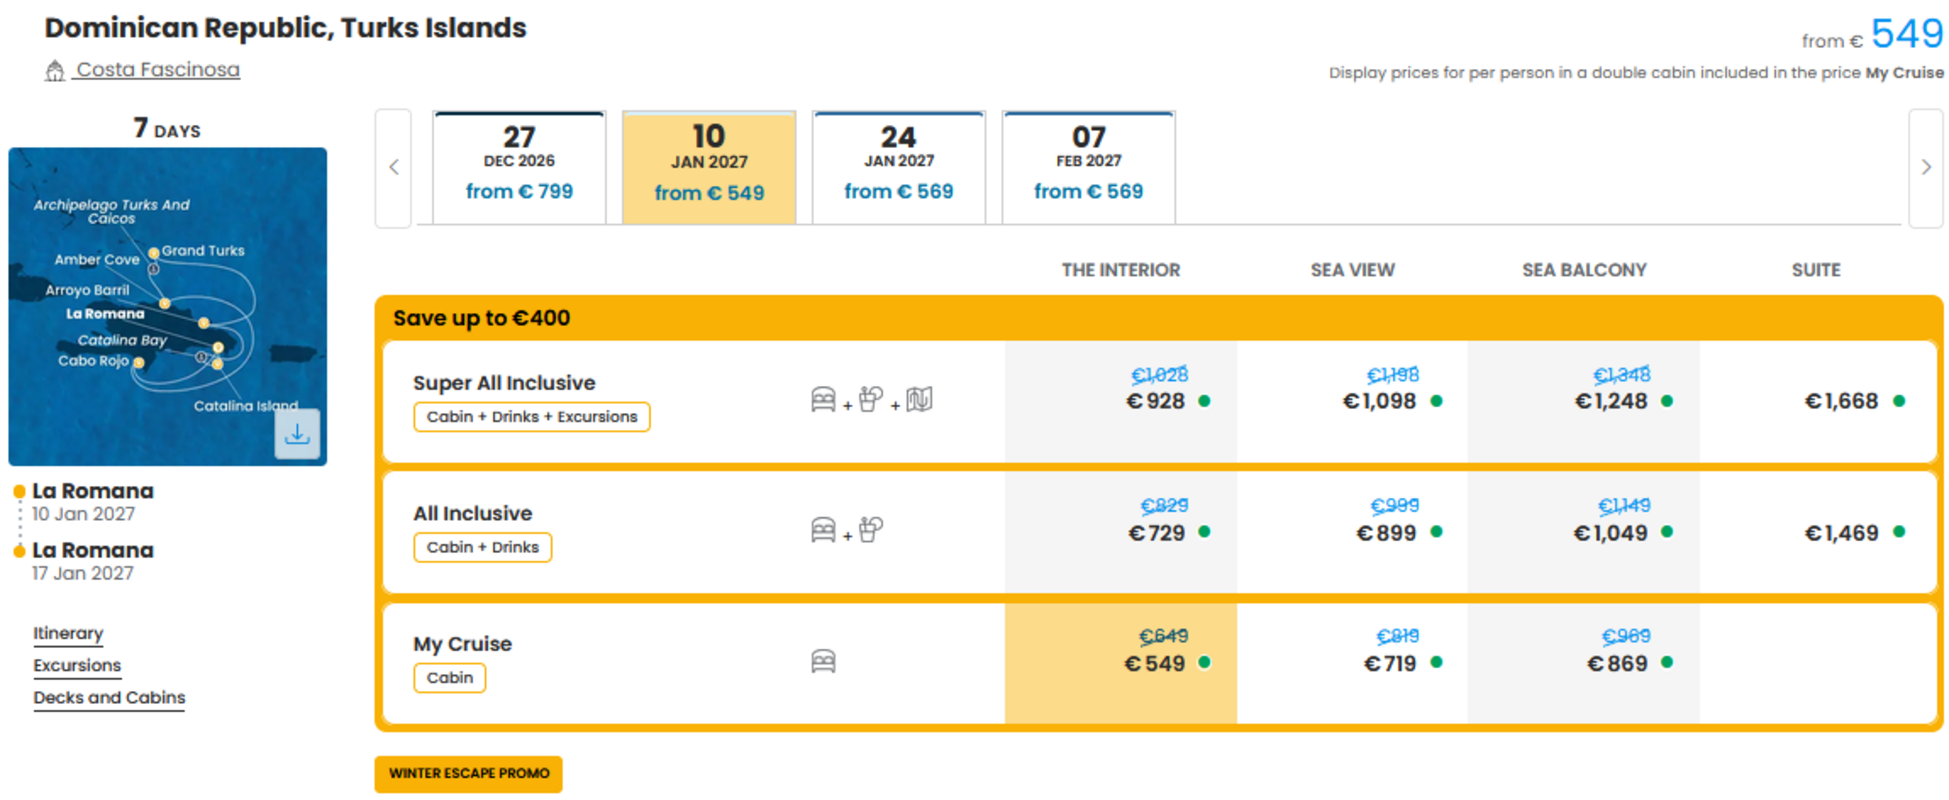Click the cabin bed icon in My Cruise row
Image resolution: width=1949 pixels, height=800 pixels.
coord(823,661)
